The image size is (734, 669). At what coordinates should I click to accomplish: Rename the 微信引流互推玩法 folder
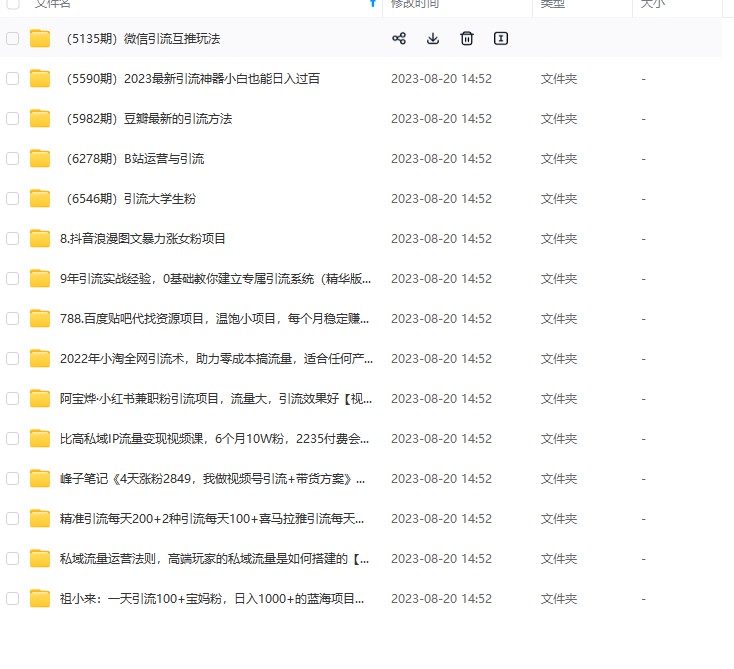pos(501,38)
